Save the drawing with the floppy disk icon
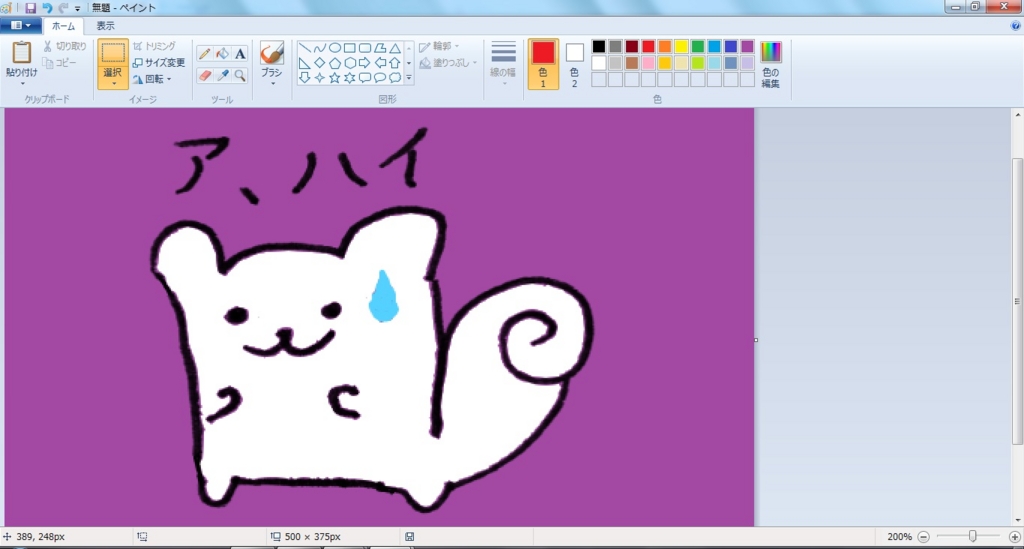 coord(30,8)
